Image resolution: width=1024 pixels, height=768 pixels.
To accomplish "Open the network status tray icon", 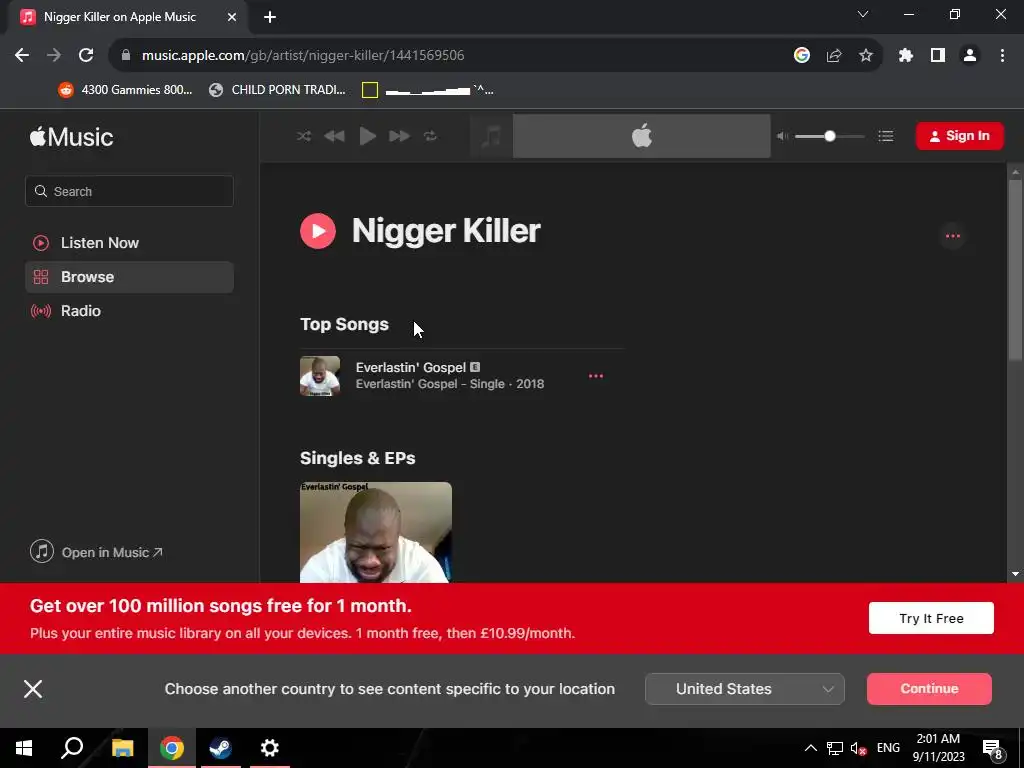I will (835, 748).
